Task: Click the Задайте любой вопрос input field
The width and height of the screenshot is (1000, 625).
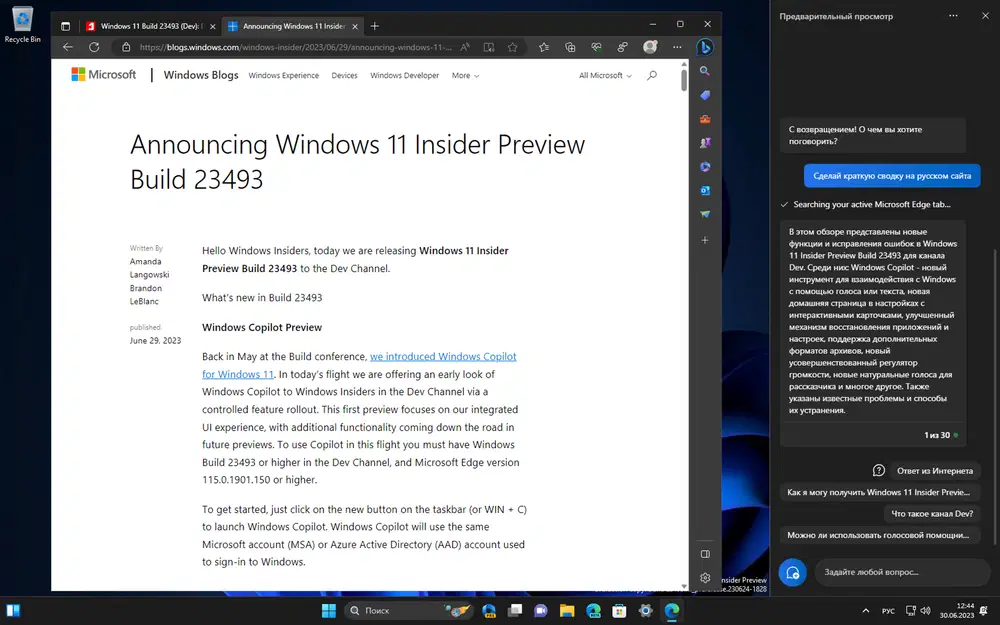Action: pos(902,572)
